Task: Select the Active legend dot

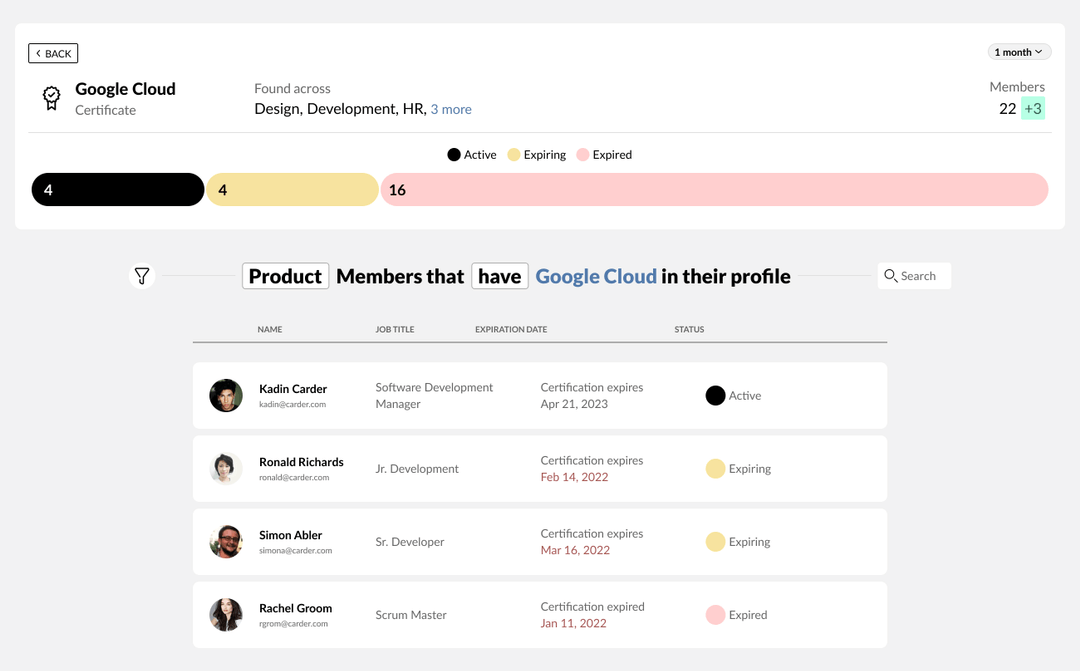Action: (453, 154)
